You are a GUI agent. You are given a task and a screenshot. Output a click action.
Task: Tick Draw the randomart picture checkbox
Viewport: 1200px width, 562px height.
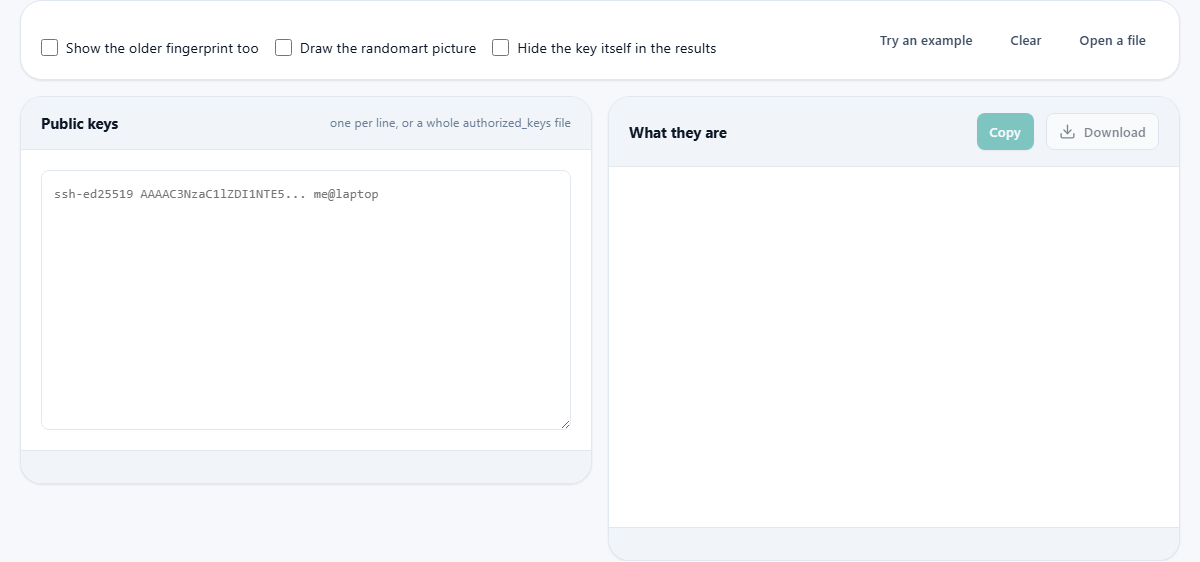pyautogui.click(x=283, y=48)
